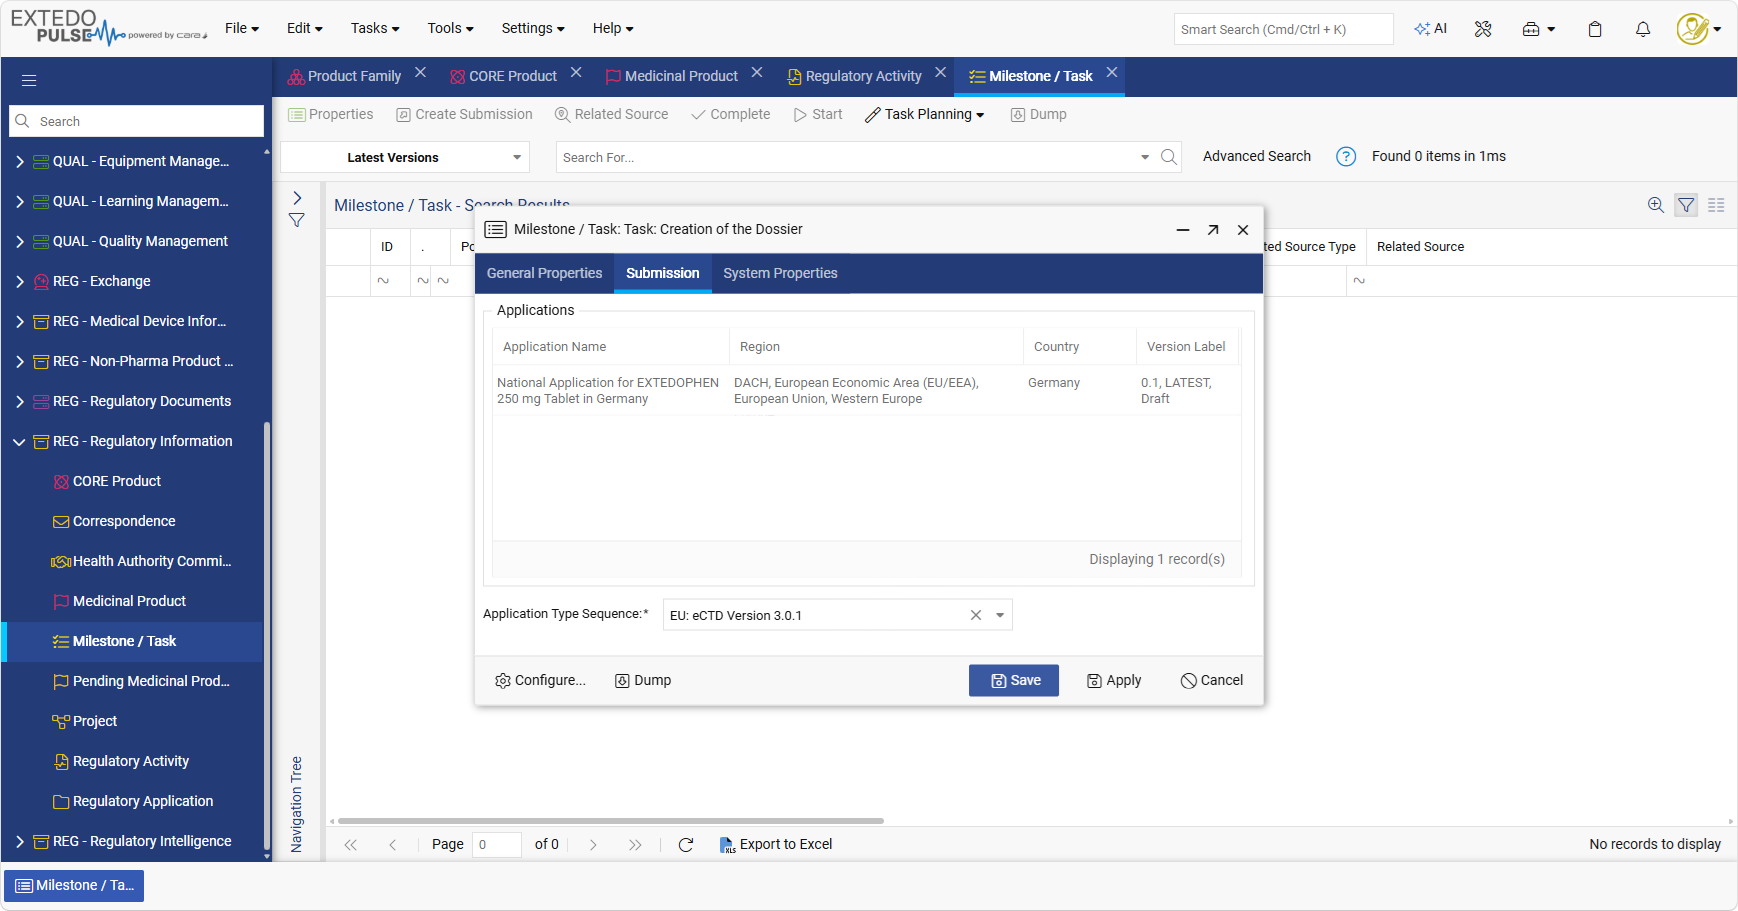Clear the Application Type Sequence value
1738x911 pixels.
(976, 615)
